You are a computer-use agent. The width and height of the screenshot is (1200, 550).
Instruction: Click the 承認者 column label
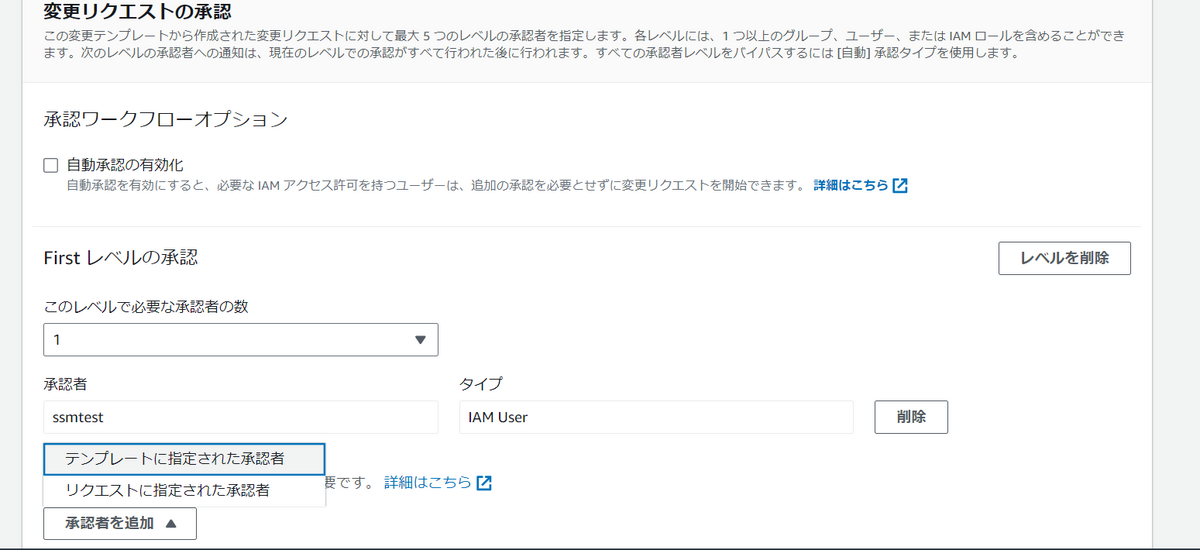(65, 384)
